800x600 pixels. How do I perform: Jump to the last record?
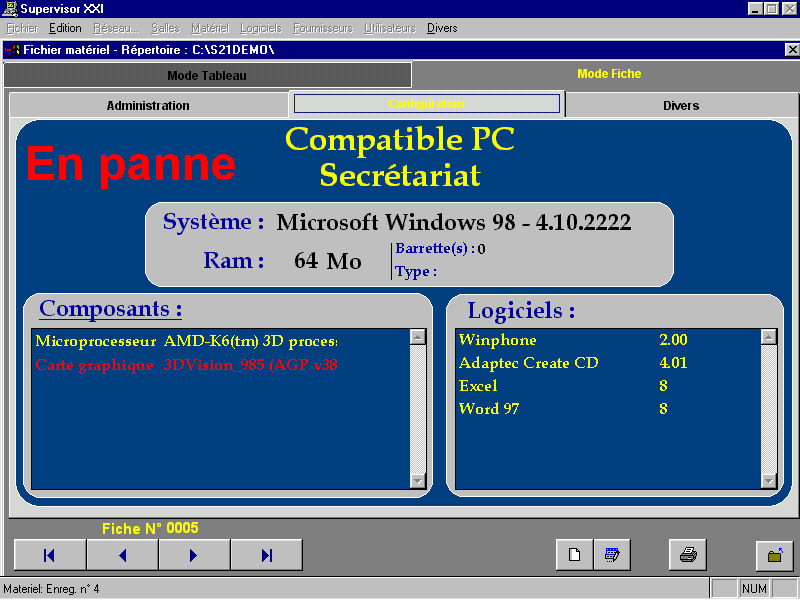pos(267,555)
